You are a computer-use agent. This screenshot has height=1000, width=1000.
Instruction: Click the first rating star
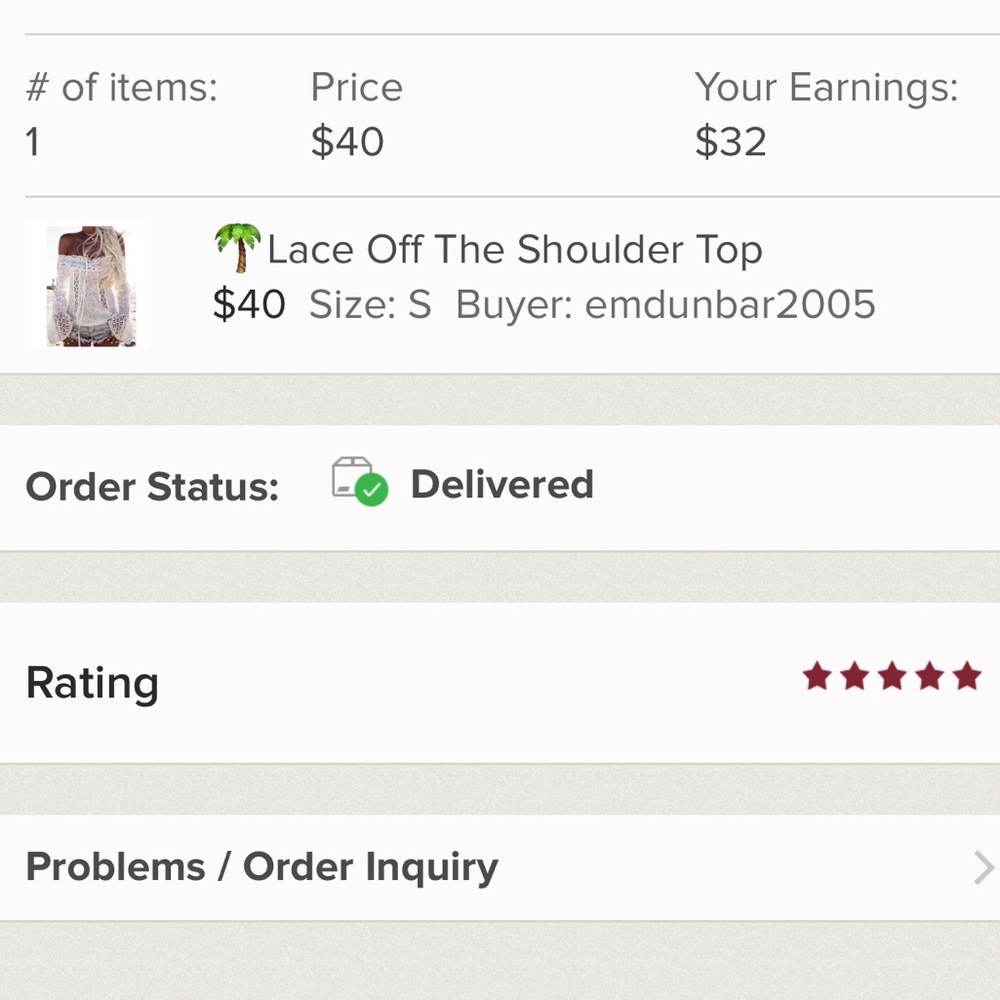(x=817, y=676)
